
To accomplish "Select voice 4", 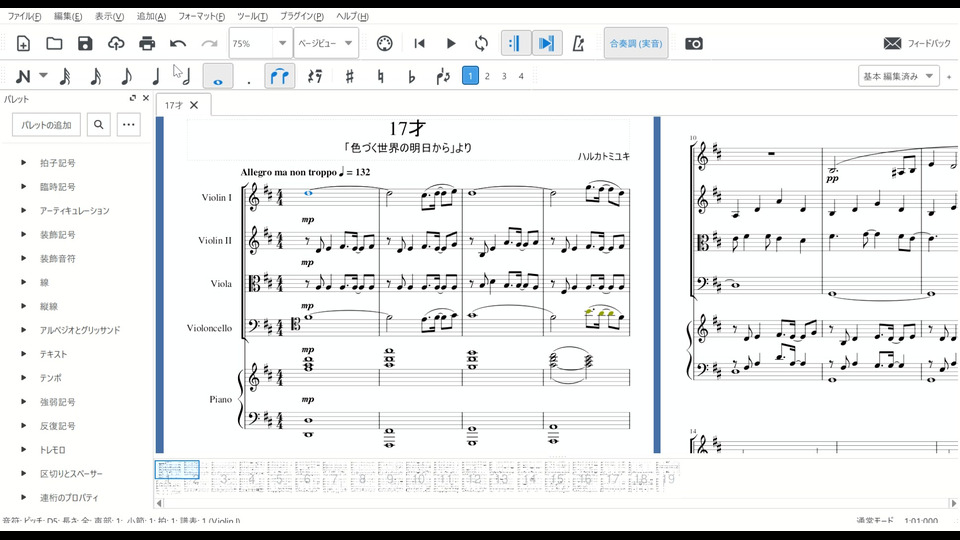I will point(522,77).
